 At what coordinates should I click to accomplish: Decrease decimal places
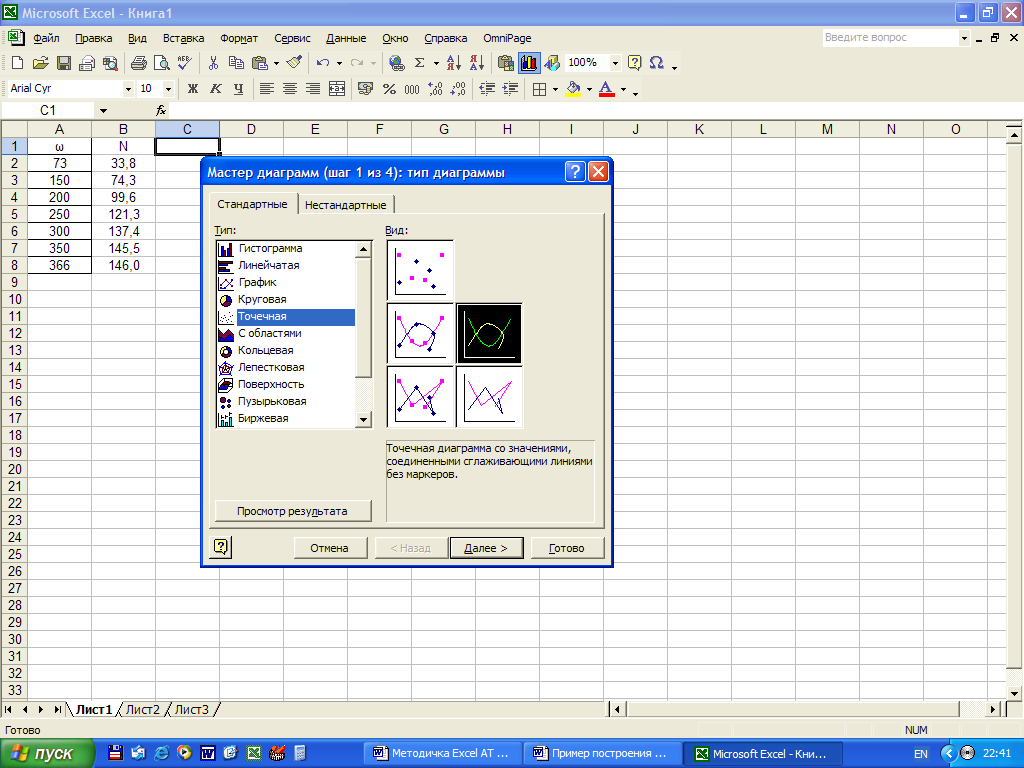click(x=458, y=89)
